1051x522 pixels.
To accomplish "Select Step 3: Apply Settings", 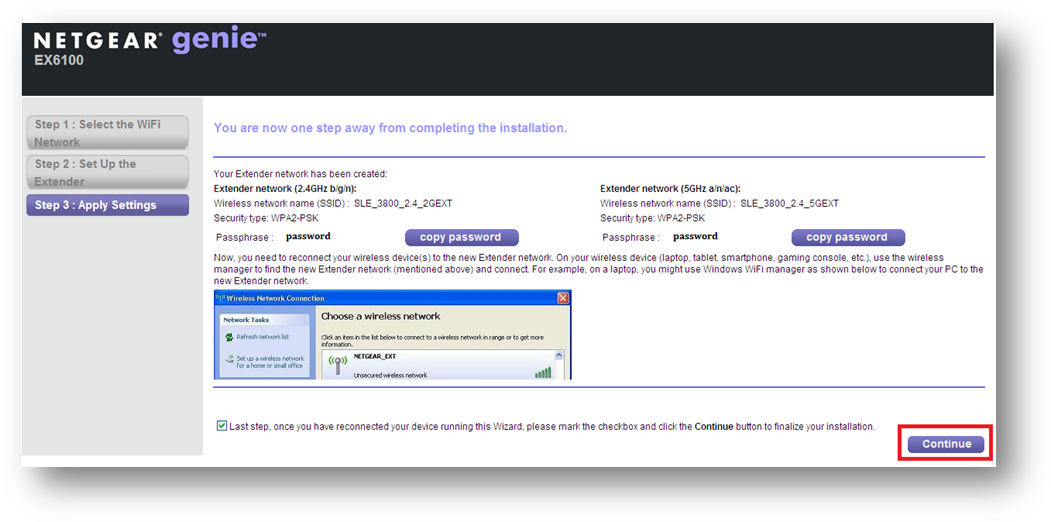I will pos(107,205).
